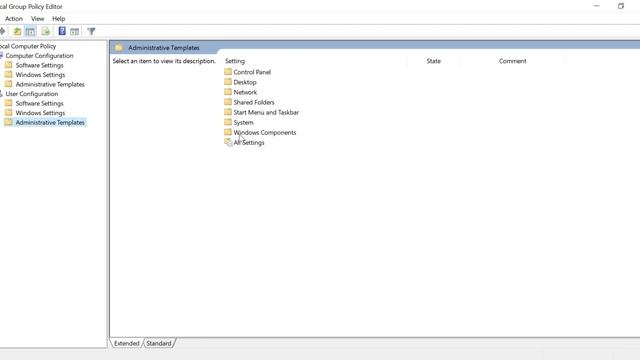Select Software Settings under User Configuration

tap(40, 103)
